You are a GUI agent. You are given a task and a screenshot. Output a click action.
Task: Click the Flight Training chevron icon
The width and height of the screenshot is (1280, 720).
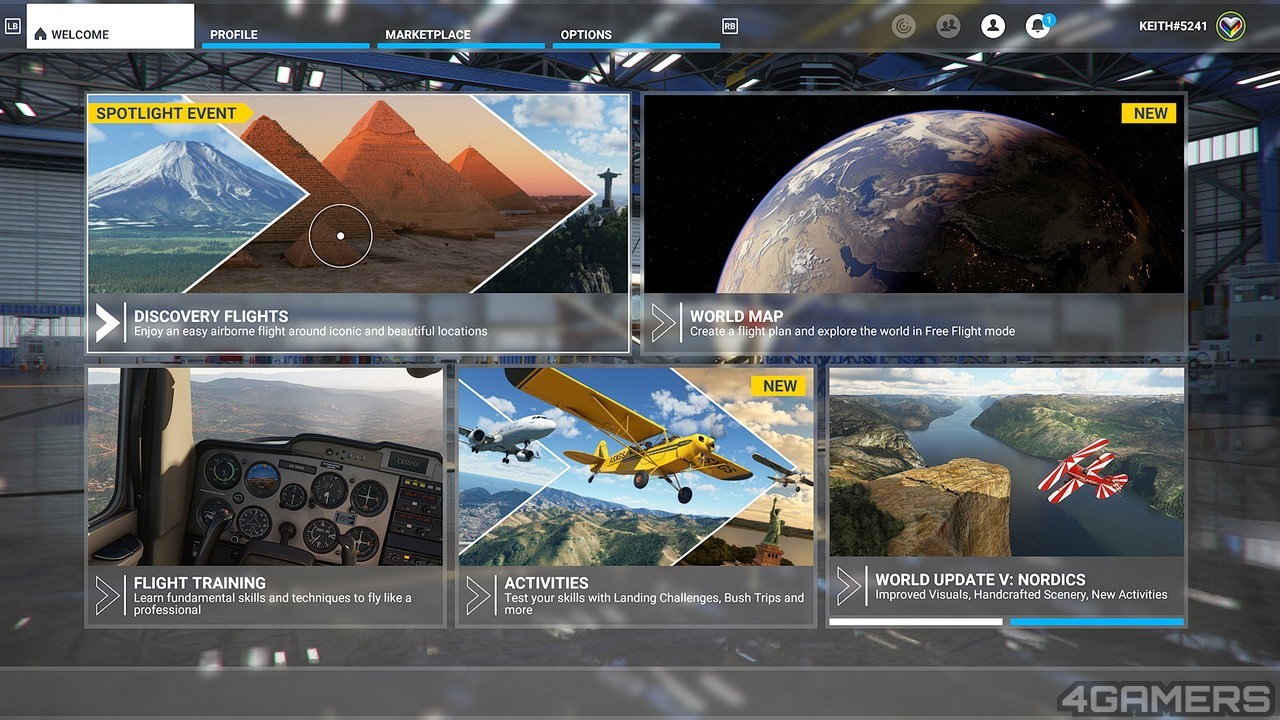[x=107, y=595]
